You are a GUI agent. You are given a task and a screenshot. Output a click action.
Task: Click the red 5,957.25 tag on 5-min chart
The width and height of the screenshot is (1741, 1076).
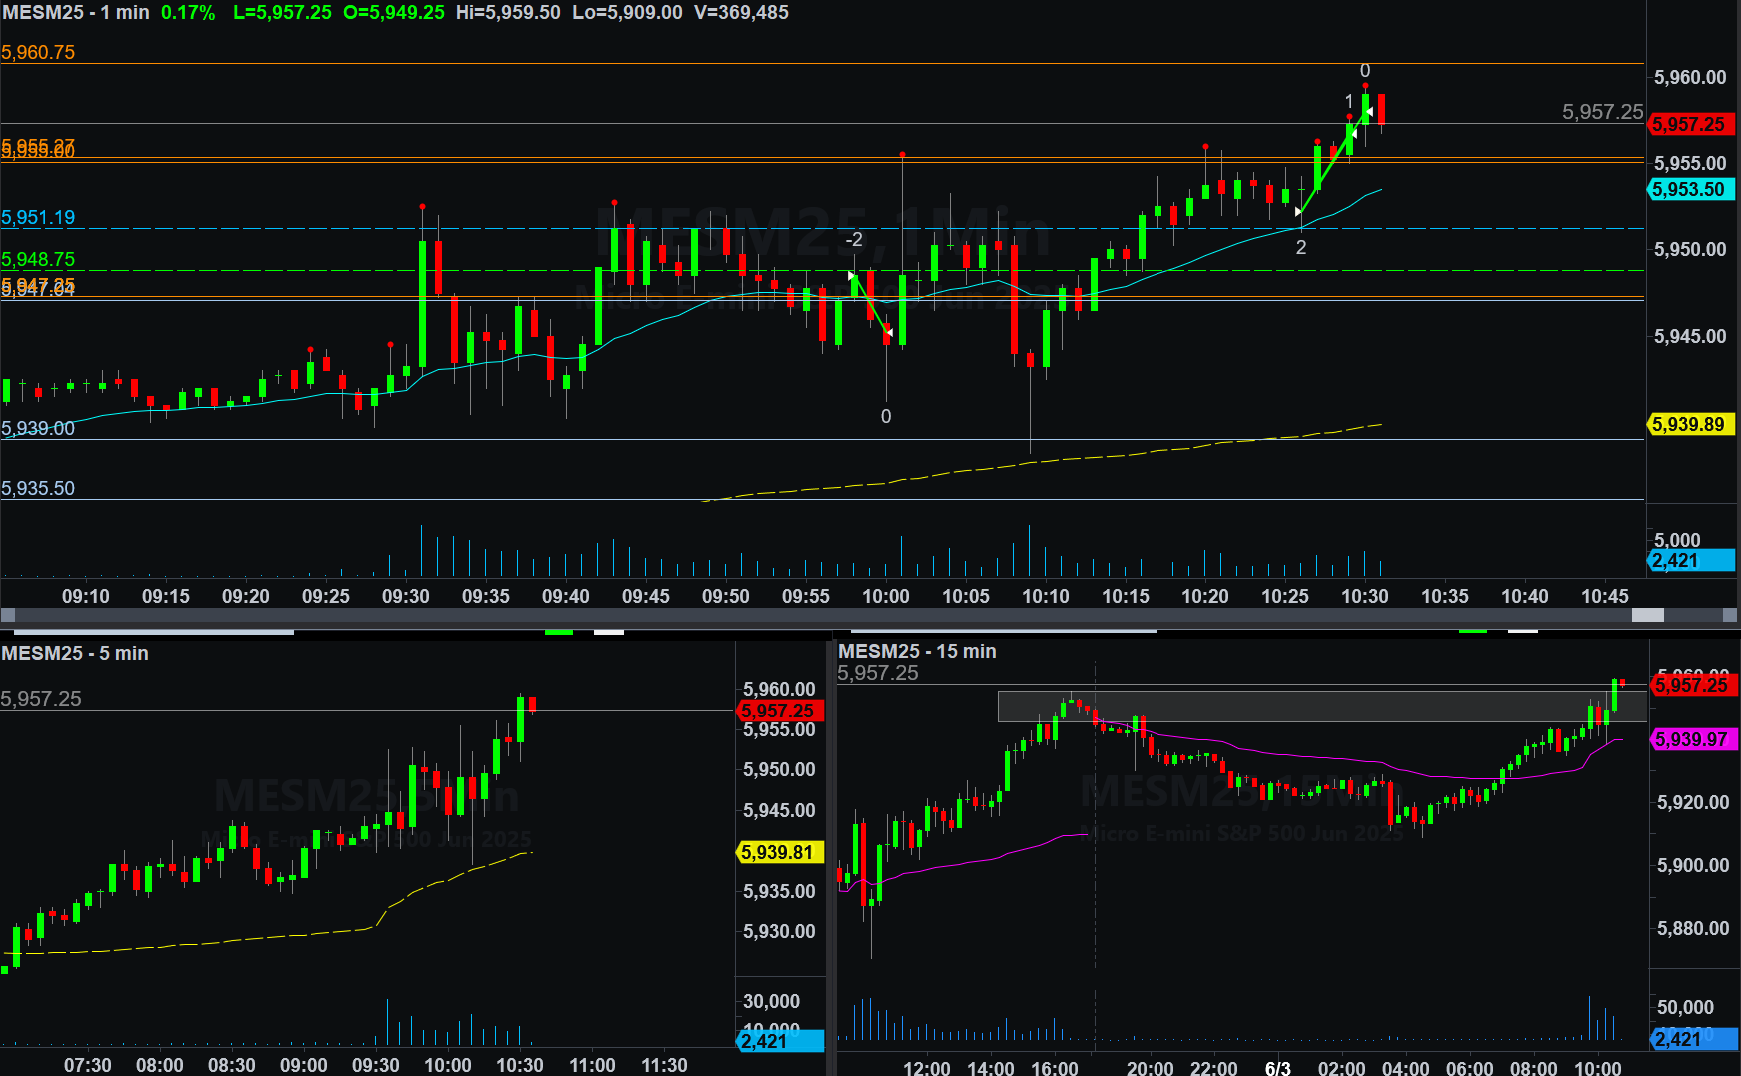tap(779, 711)
